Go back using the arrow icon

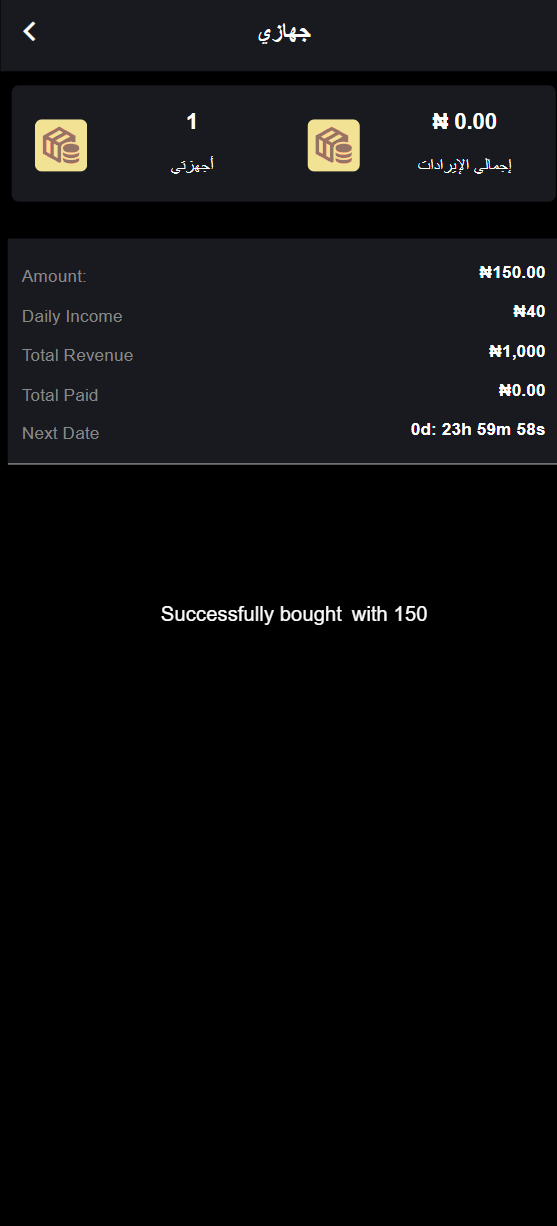point(30,32)
